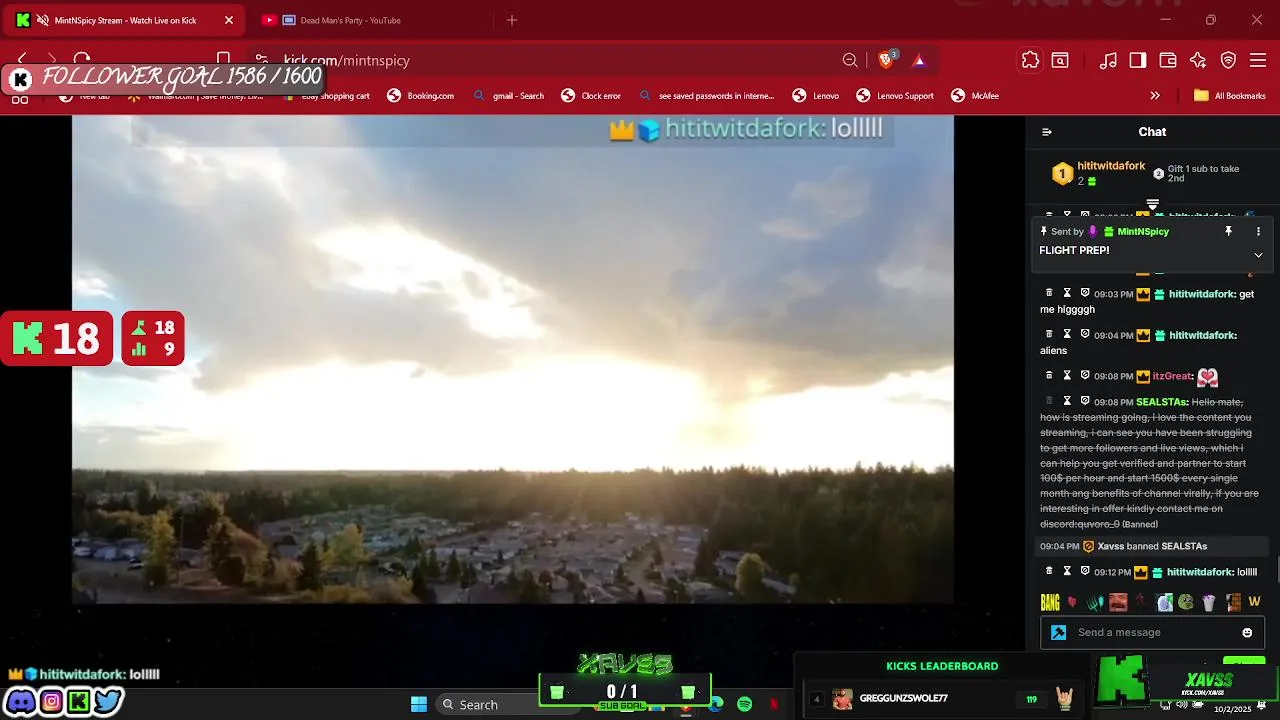
Task: Unmute the MintNSpicy Stream tab audio
Action: (43, 20)
